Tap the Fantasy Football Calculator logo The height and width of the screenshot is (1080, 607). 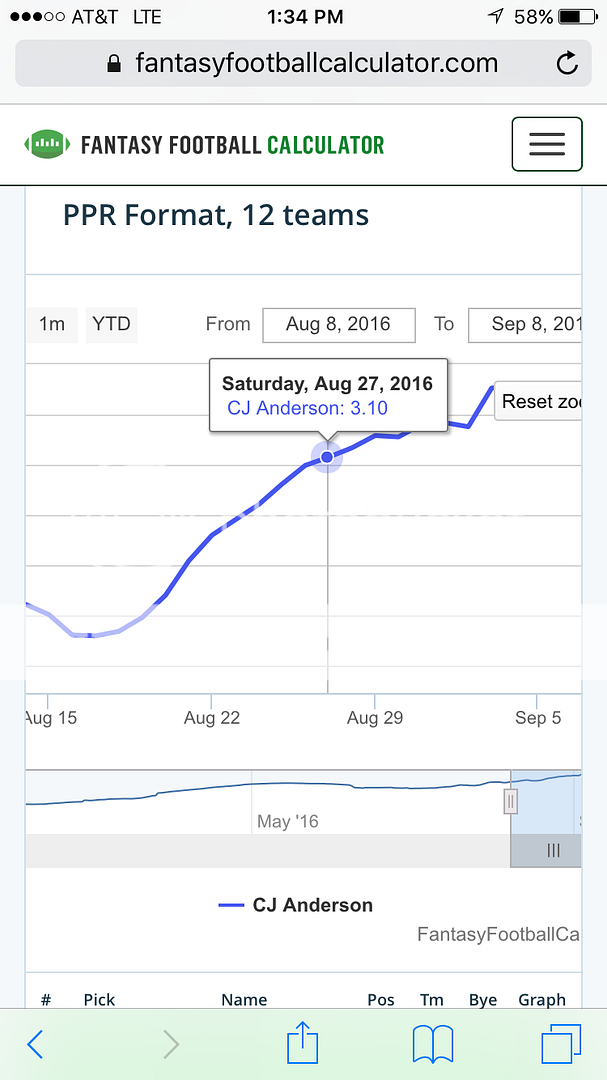204,144
